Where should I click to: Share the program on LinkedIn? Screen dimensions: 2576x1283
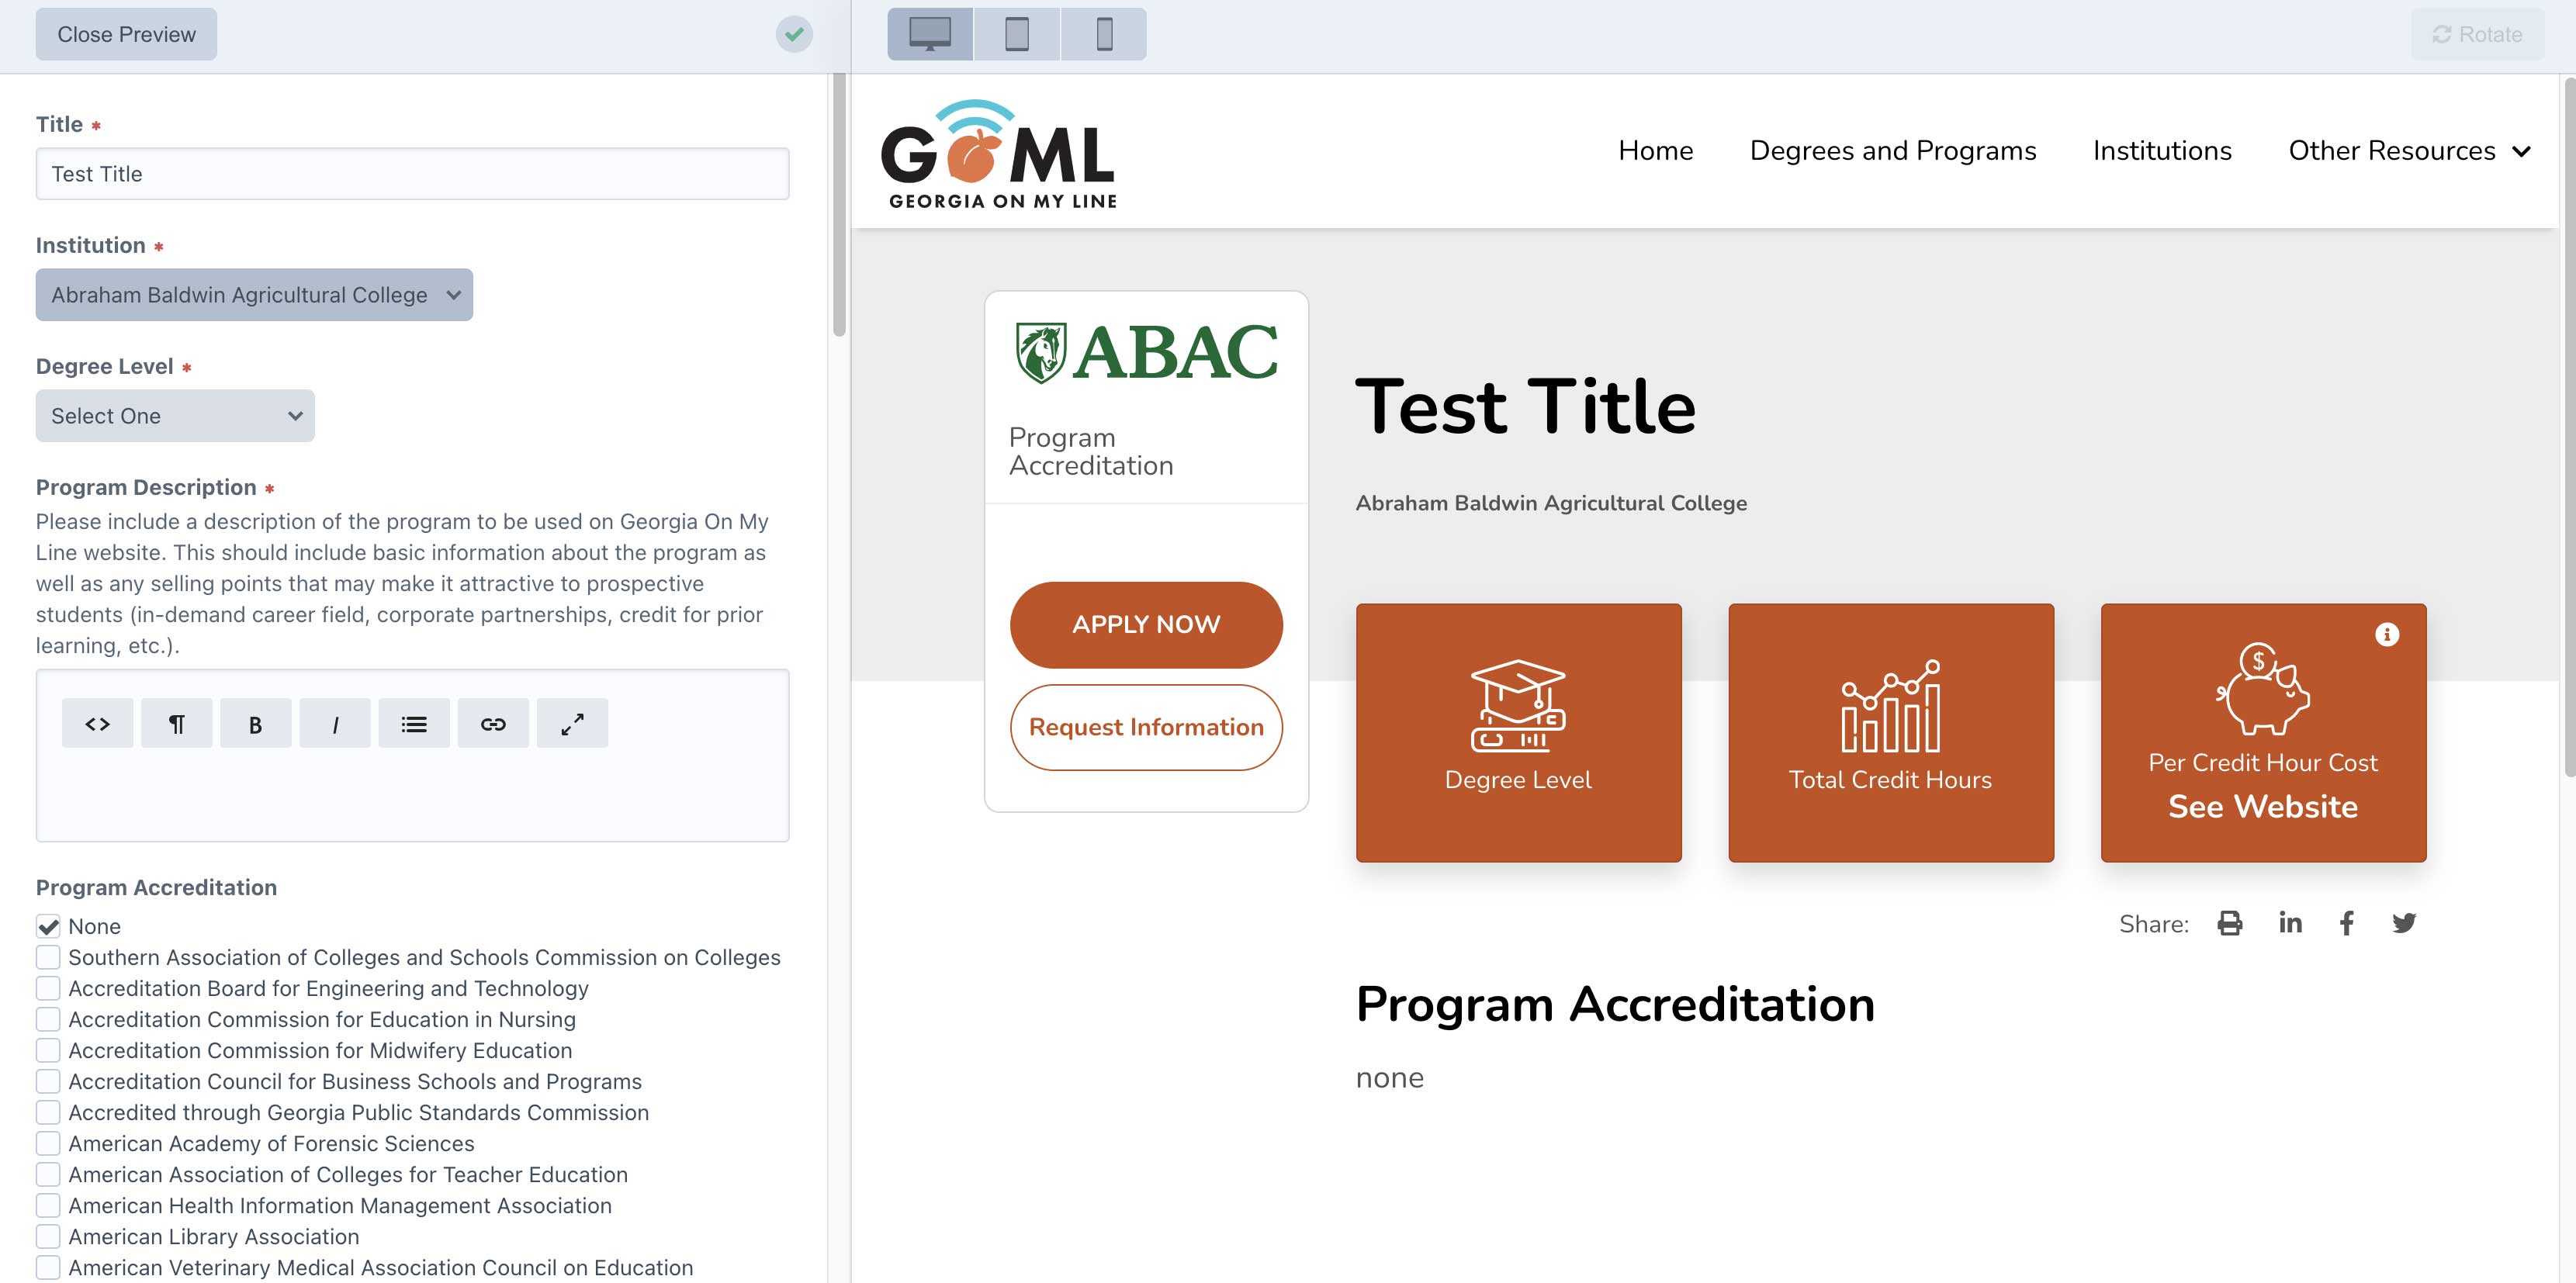2290,923
